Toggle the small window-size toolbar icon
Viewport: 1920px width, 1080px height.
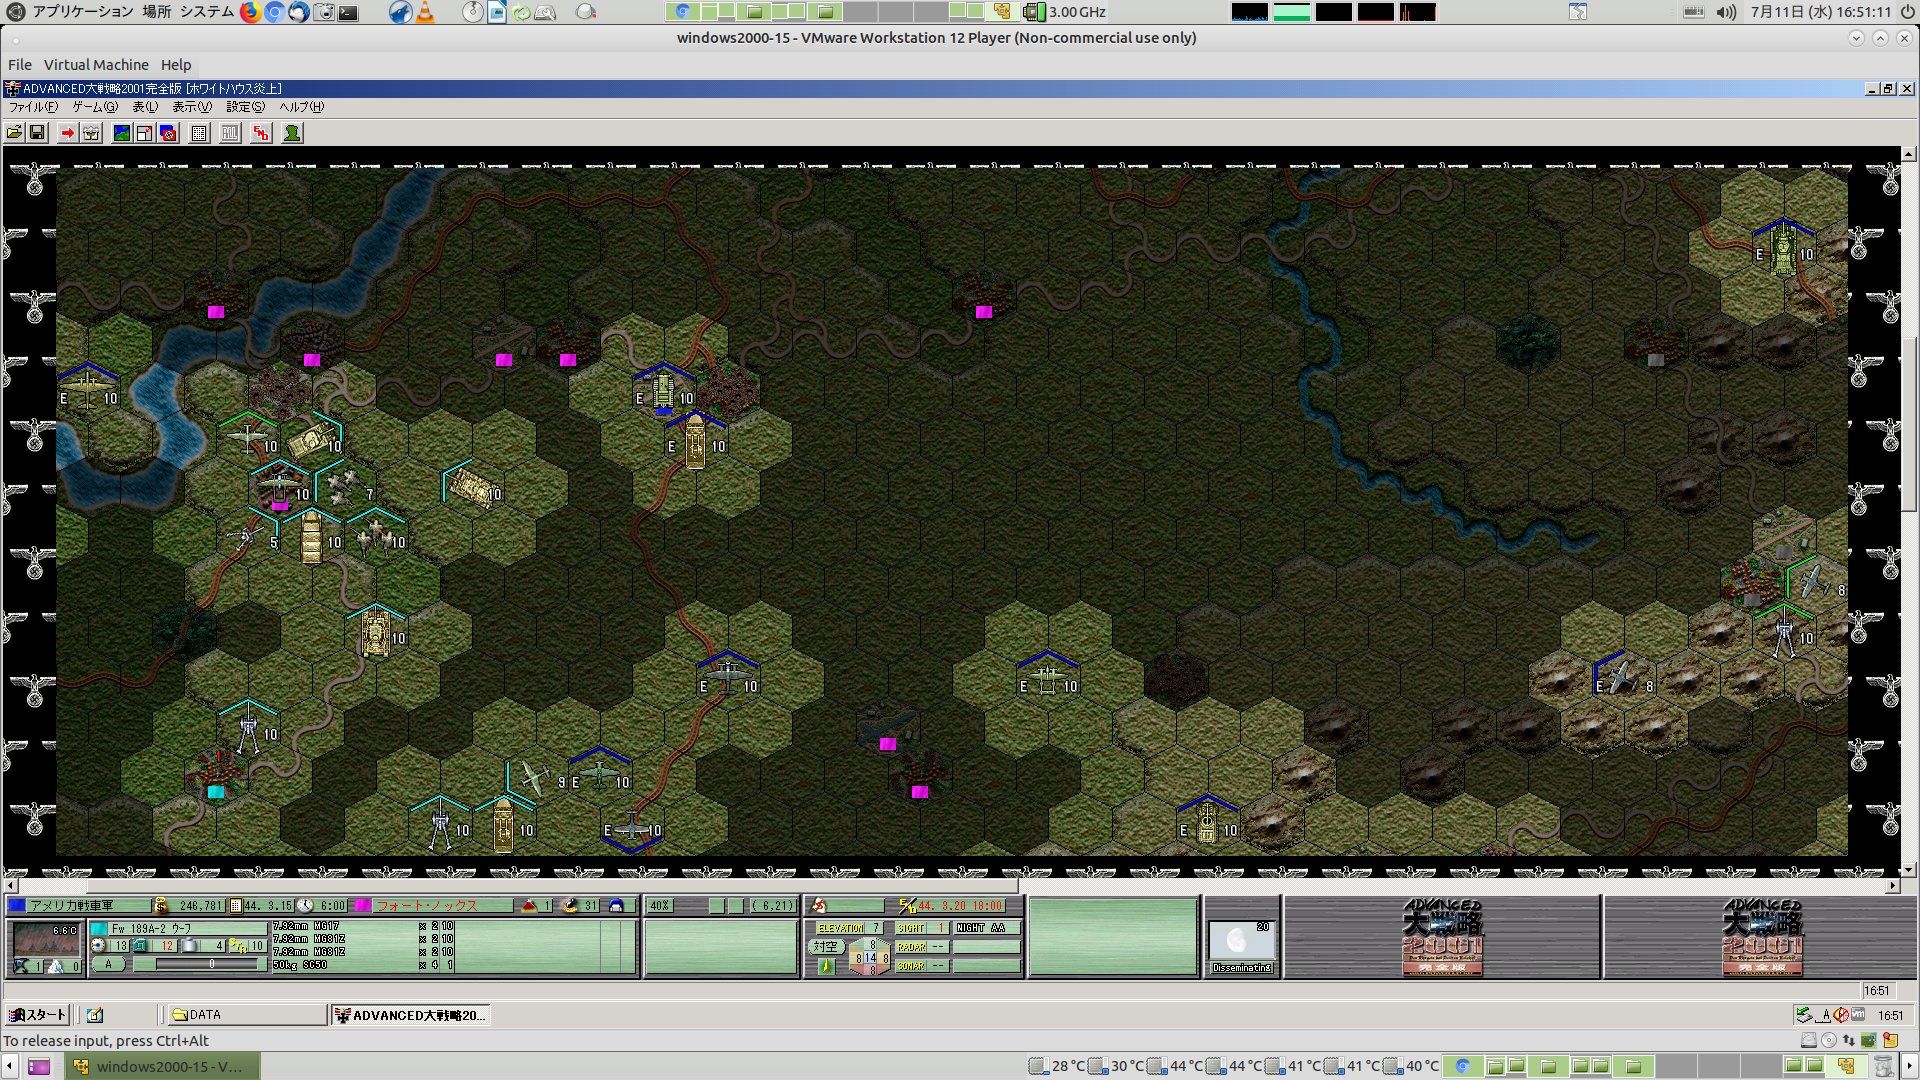144,133
